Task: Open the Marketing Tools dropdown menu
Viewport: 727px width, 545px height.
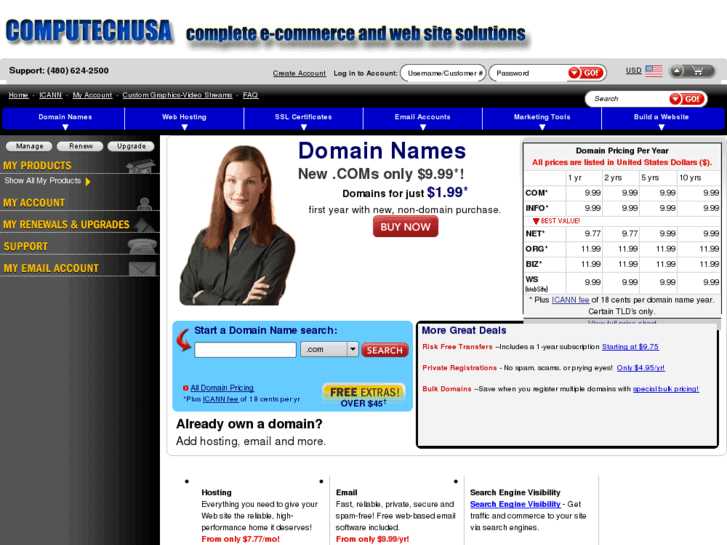Action: click(x=542, y=119)
